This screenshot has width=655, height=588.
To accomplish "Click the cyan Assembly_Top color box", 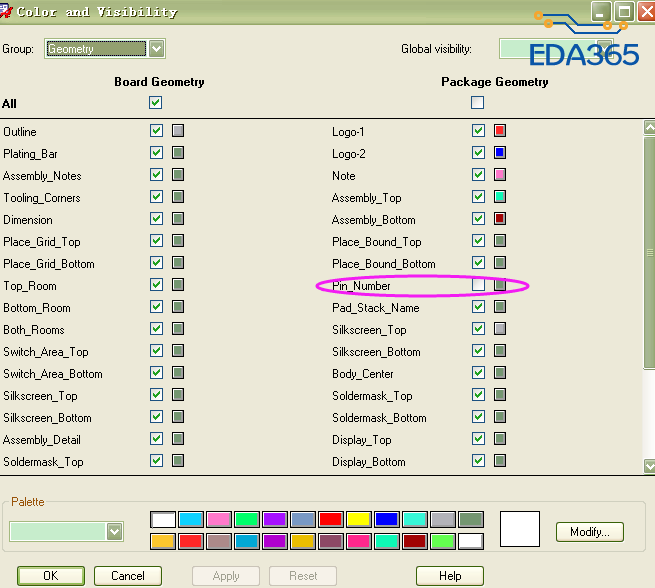I will click(500, 197).
